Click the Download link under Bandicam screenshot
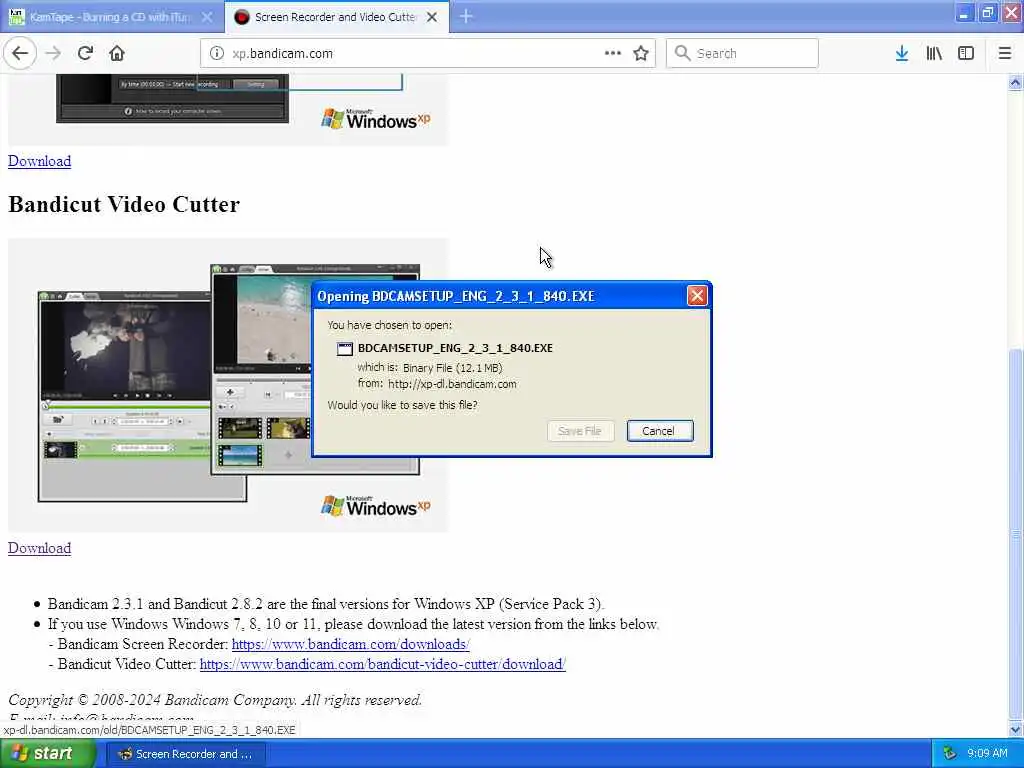The height and width of the screenshot is (768, 1024). (39, 161)
